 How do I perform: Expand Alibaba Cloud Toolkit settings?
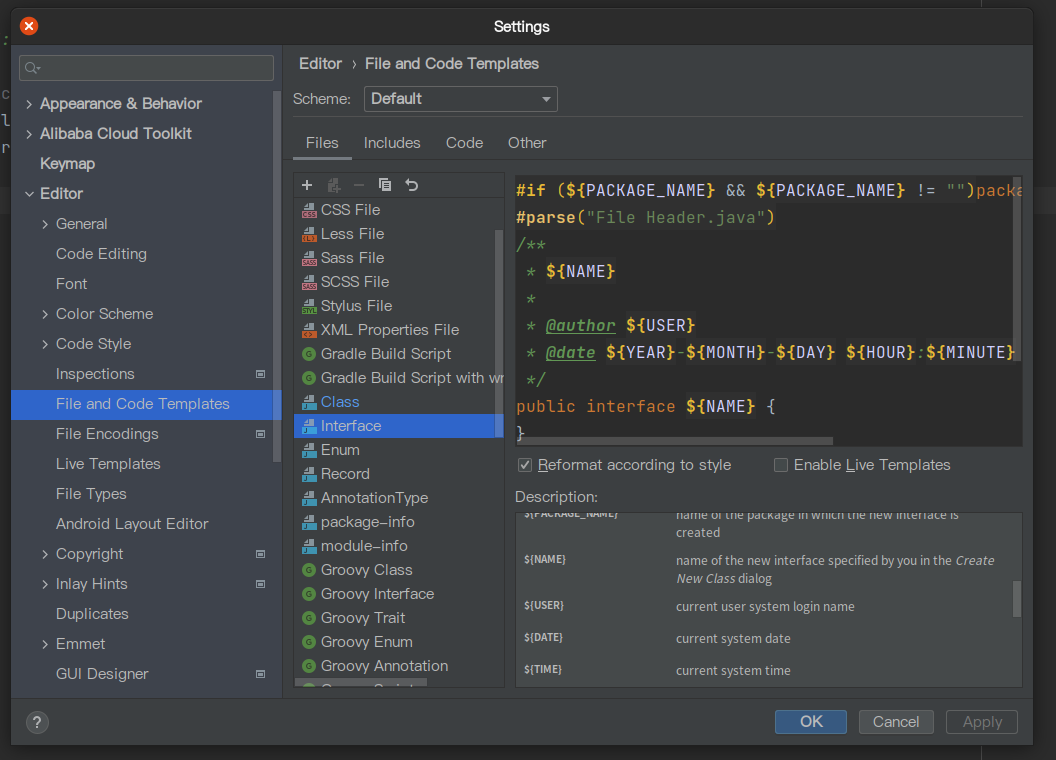coord(29,134)
